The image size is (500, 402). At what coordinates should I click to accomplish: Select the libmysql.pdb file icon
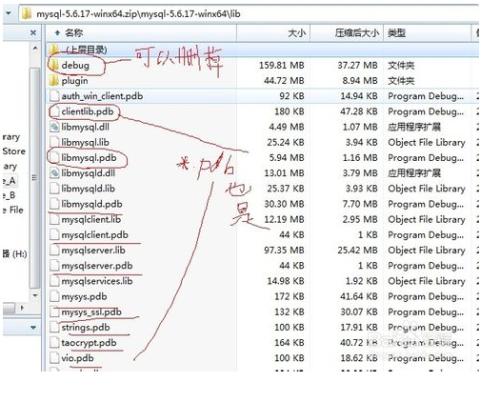pyautogui.click(x=54, y=158)
